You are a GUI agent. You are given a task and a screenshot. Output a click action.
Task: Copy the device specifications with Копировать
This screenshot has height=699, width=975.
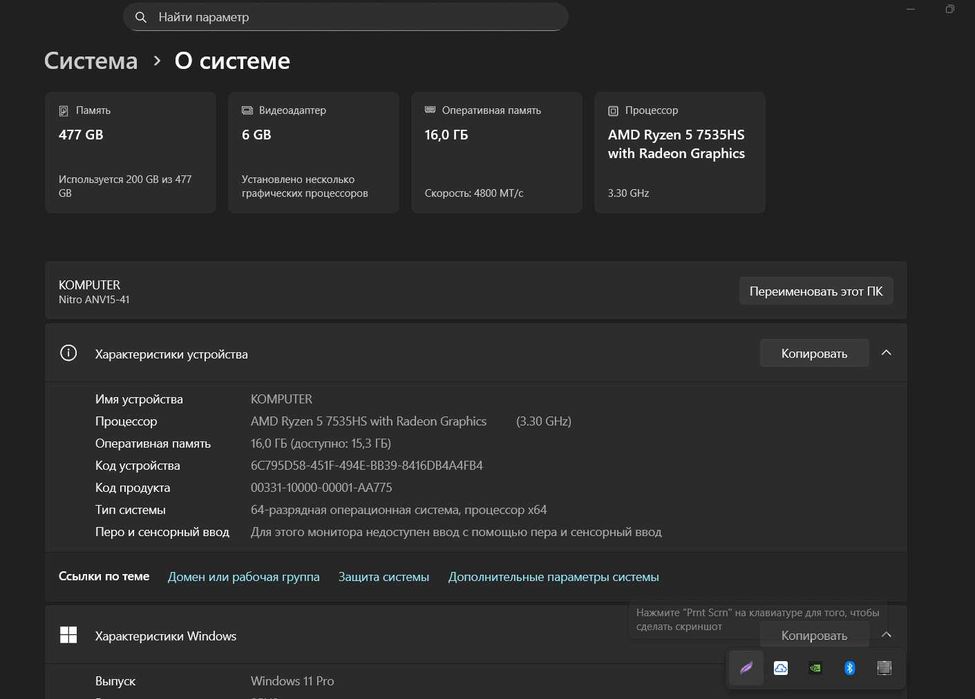(814, 353)
